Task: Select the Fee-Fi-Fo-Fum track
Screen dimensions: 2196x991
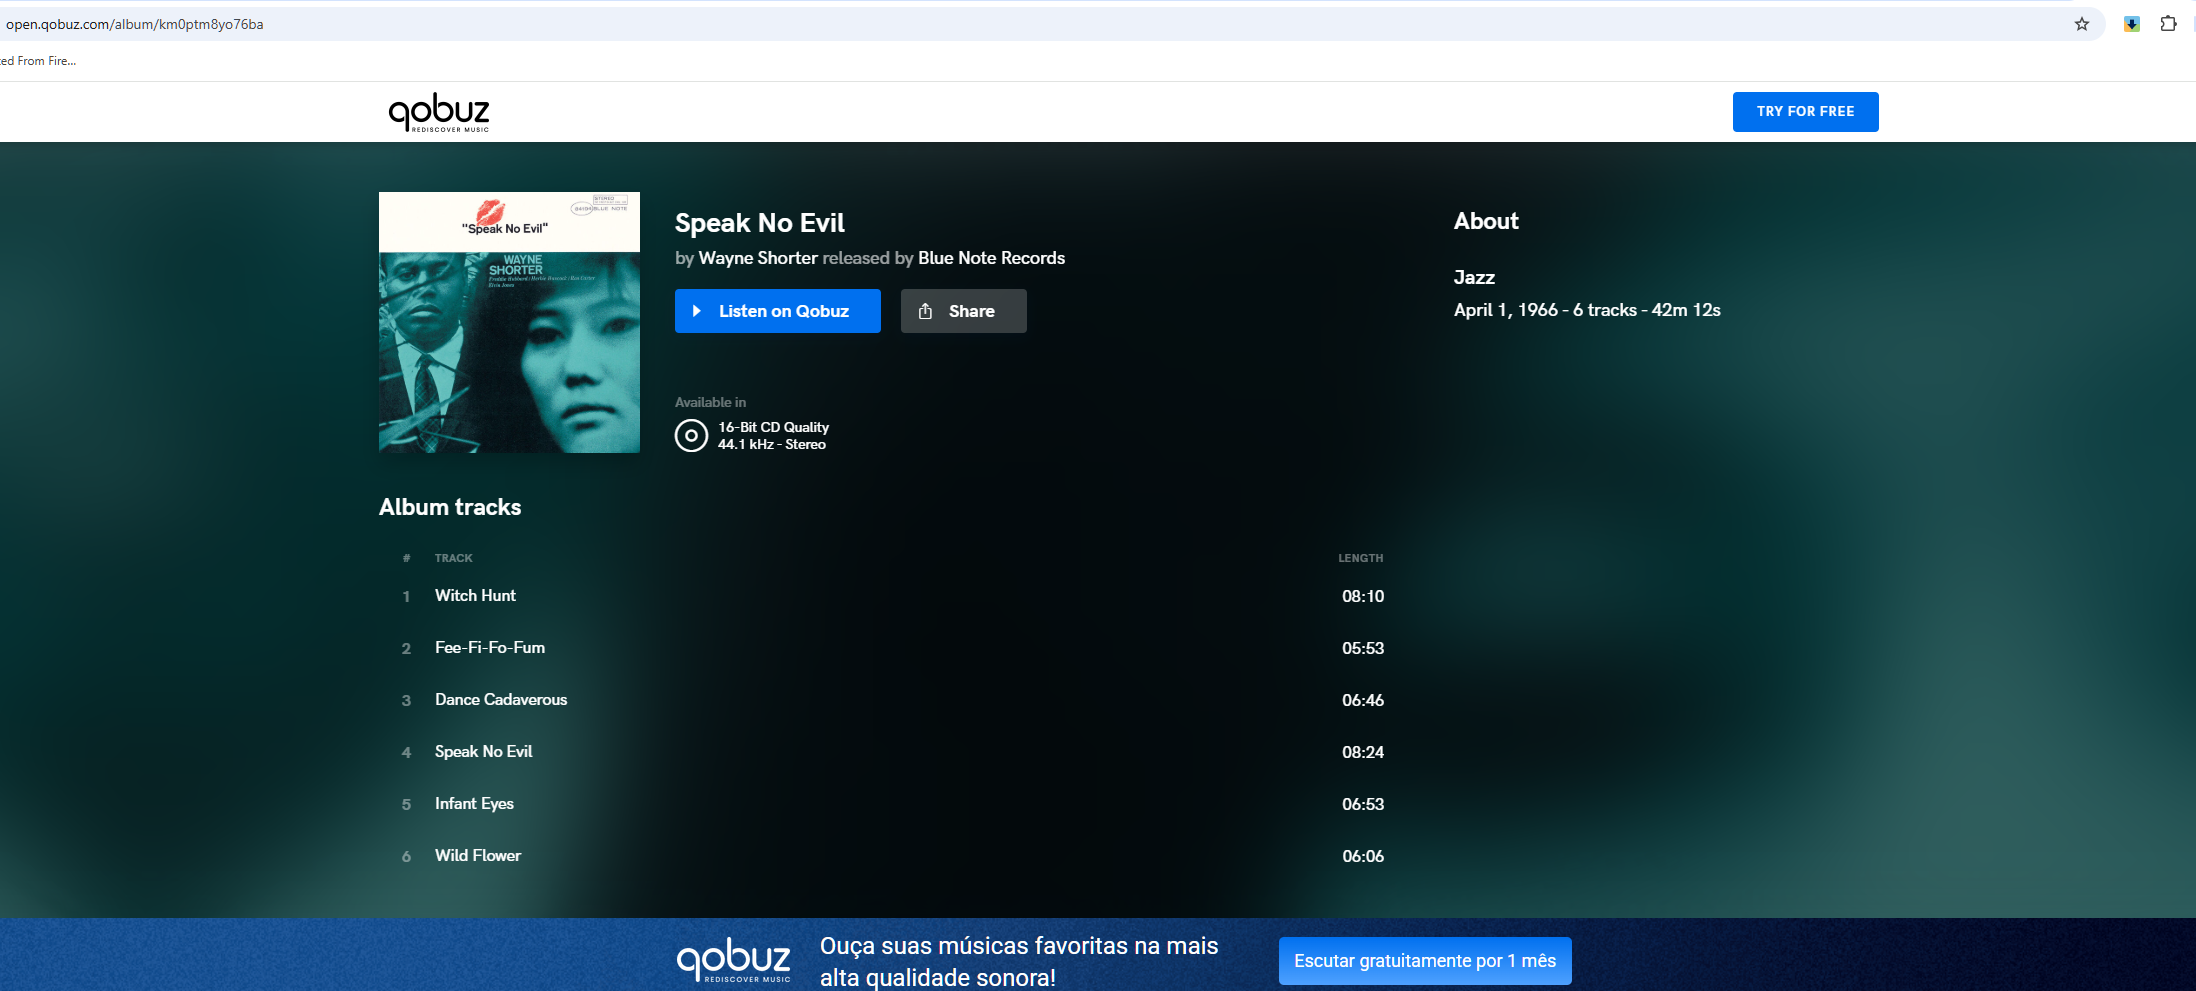Action: [490, 648]
